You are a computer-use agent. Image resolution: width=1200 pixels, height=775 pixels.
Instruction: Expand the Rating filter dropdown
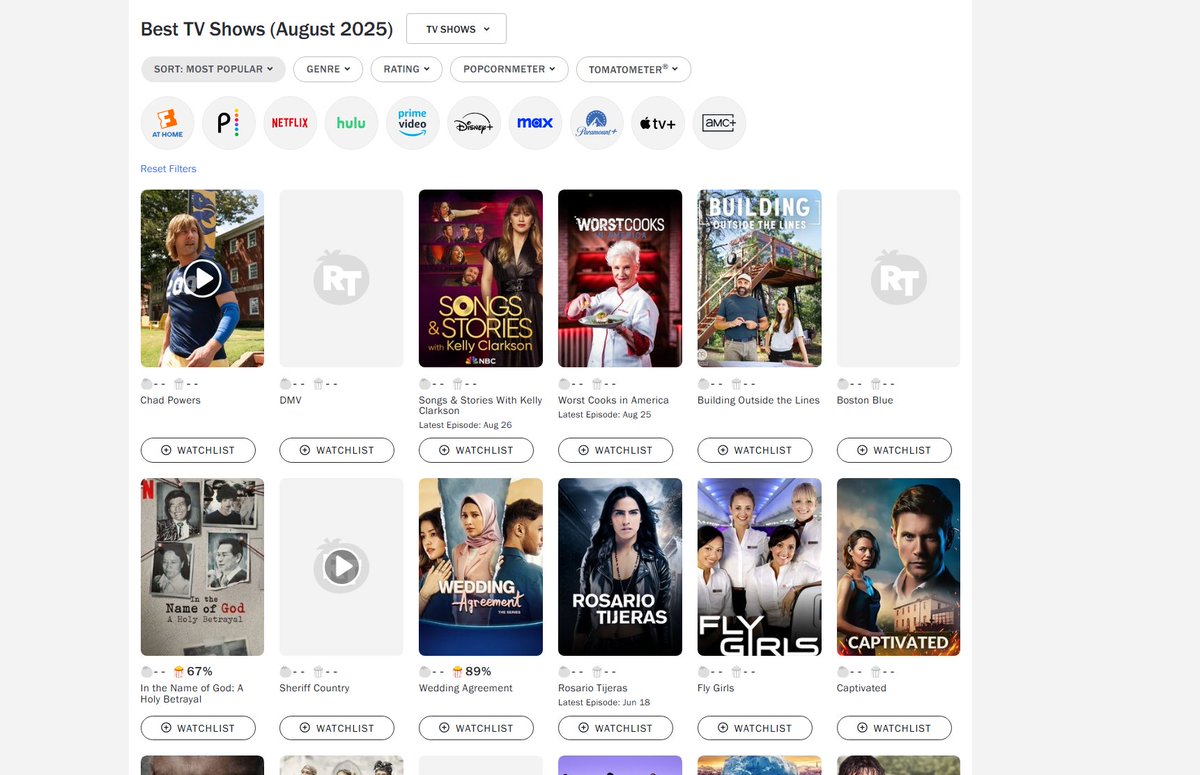[x=406, y=69]
